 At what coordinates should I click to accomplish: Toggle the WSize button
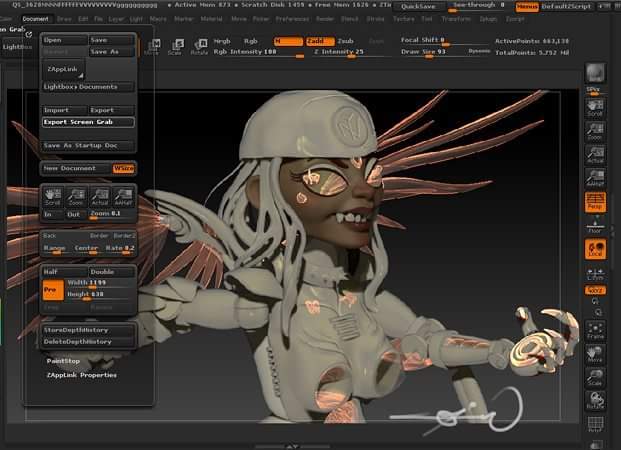coord(124,168)
